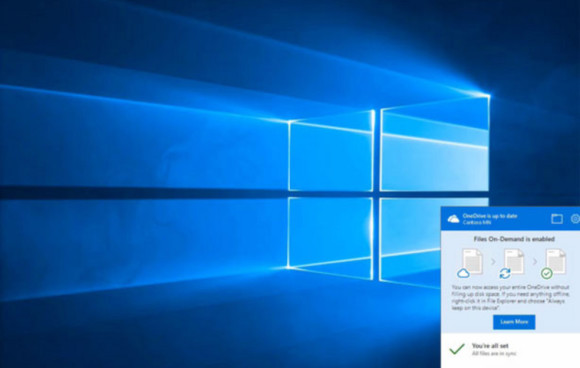
Task: Click the OneDrive cloud logo
Action: [x=453, y=219]
